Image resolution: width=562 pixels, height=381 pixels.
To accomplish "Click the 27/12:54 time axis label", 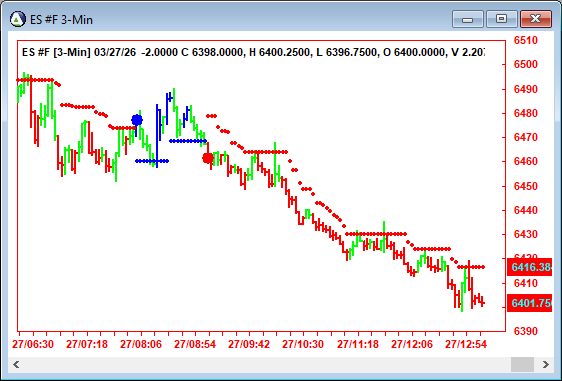I will pyautogui.click(x=466, y=344).
